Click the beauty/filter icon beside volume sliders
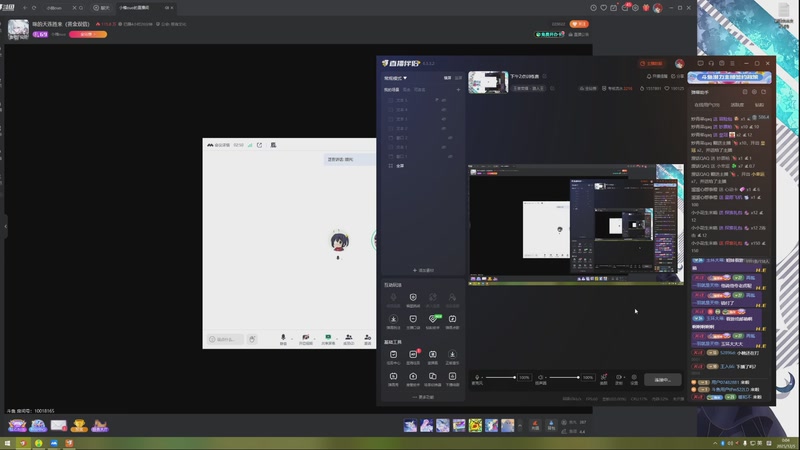This screenshot has width=800, height=450. [x=604, y=379]
